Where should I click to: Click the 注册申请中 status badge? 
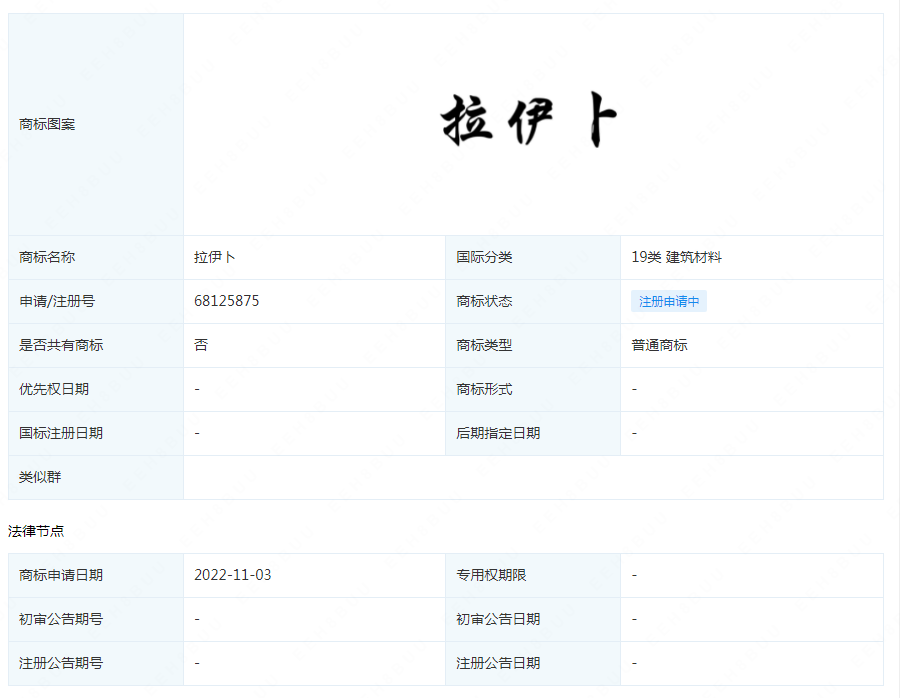click(x=669, y=301)
